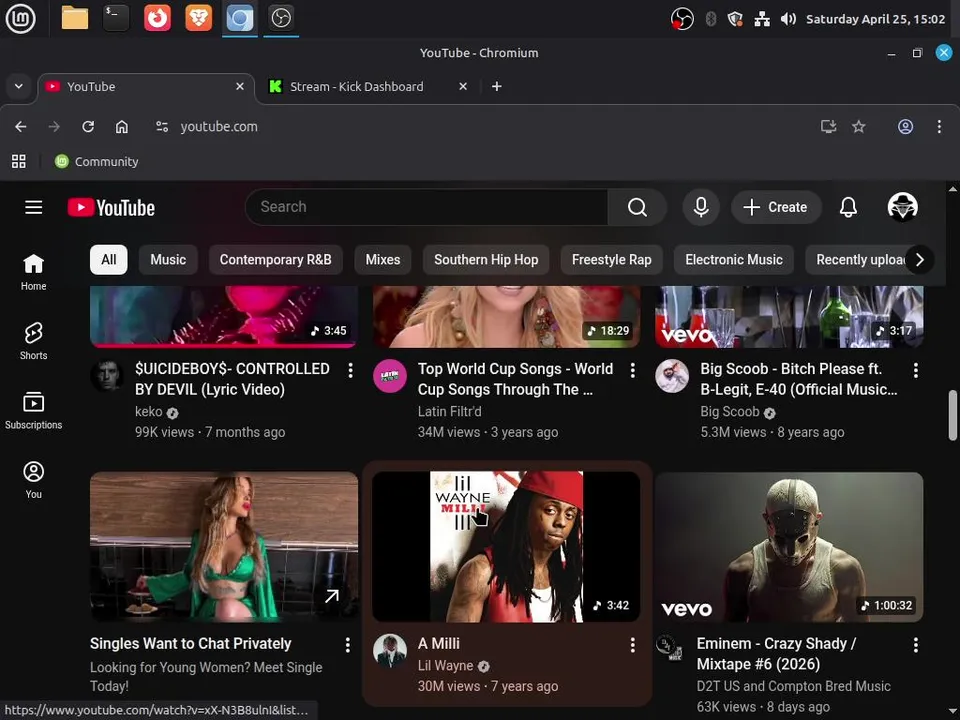Open YouTube notifications bell
Screen dimensions: 960x720
tap(848, 207)
